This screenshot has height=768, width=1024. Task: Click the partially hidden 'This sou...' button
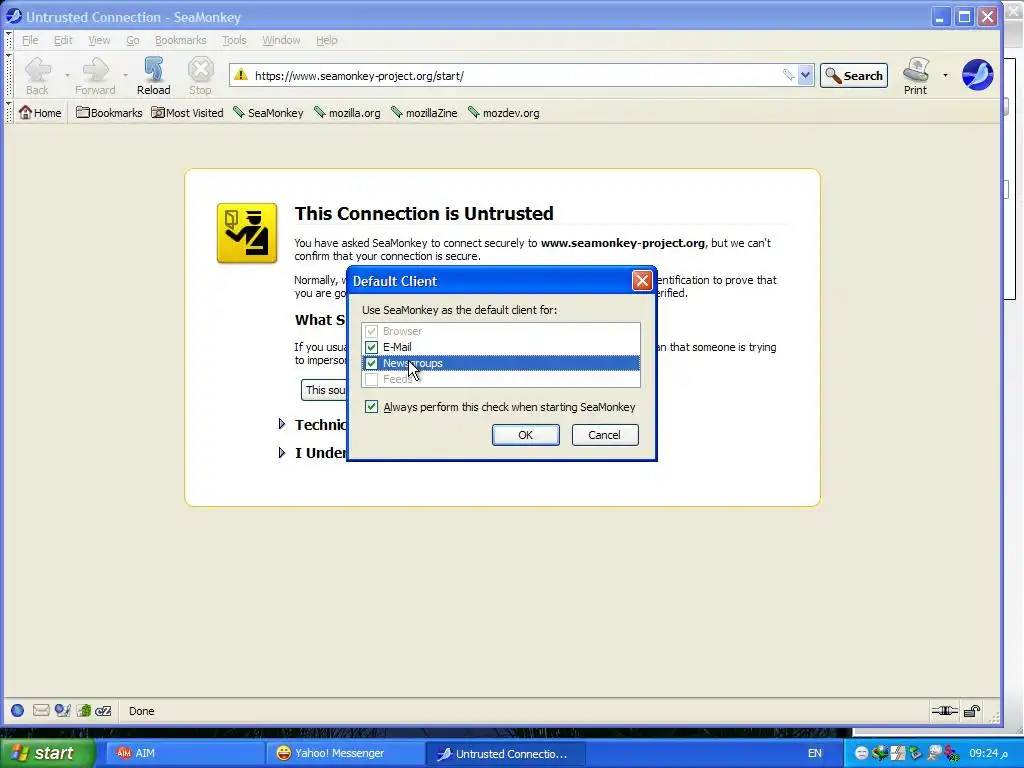pyautogui.click(x=324, y=390)
